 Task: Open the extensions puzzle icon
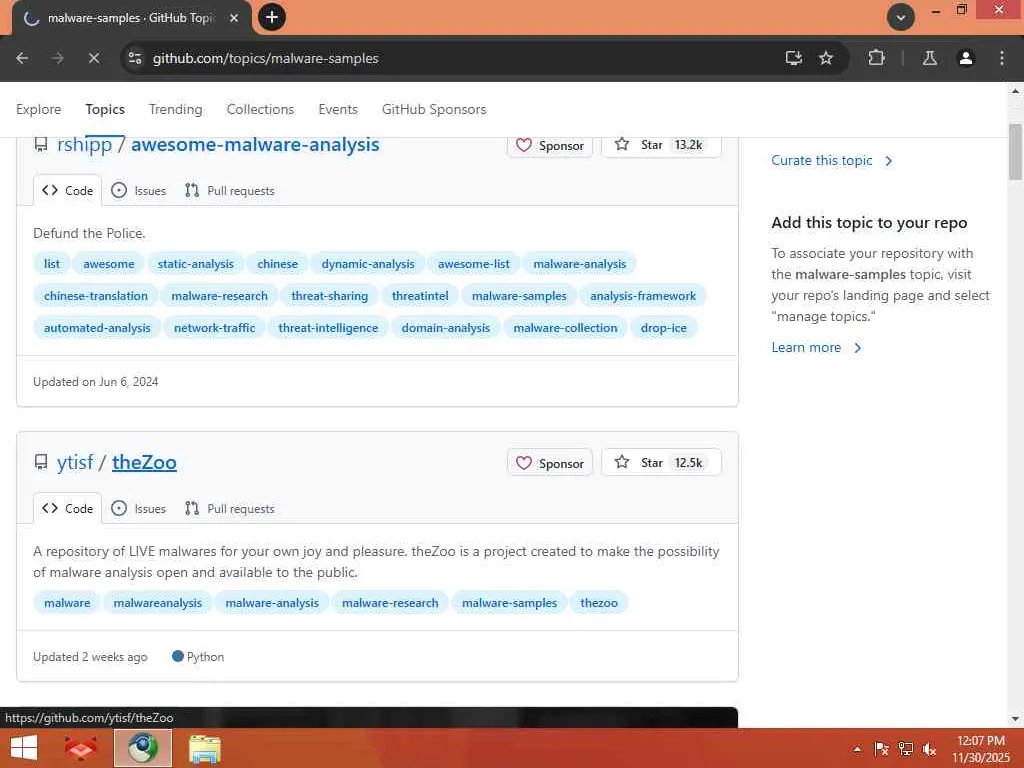(x=876, y=58)
